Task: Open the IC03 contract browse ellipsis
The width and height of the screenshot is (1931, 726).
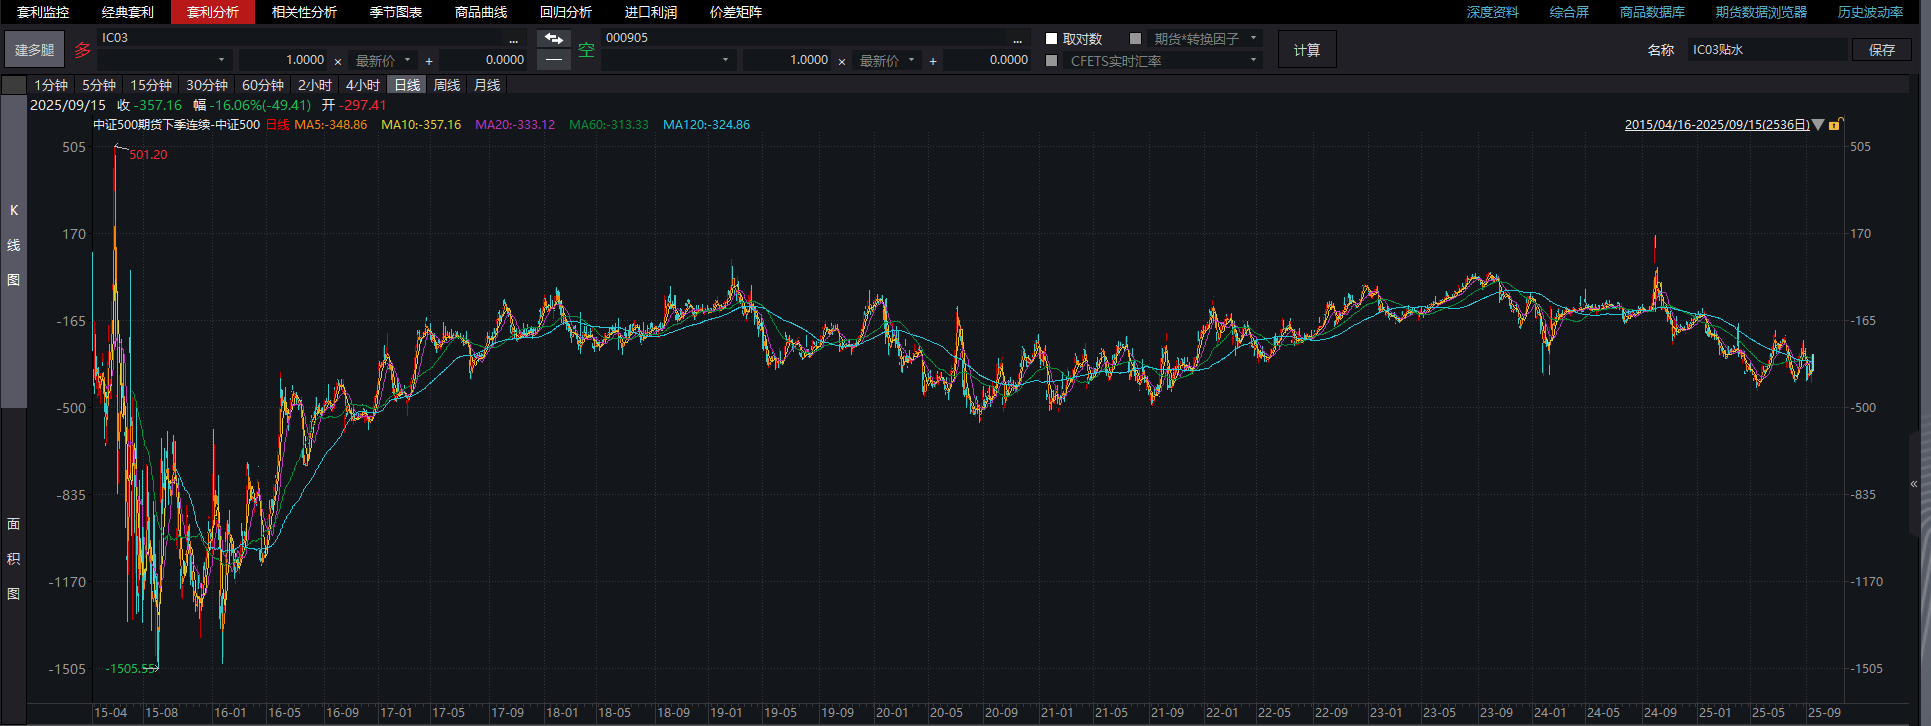Action: (513, 39)
